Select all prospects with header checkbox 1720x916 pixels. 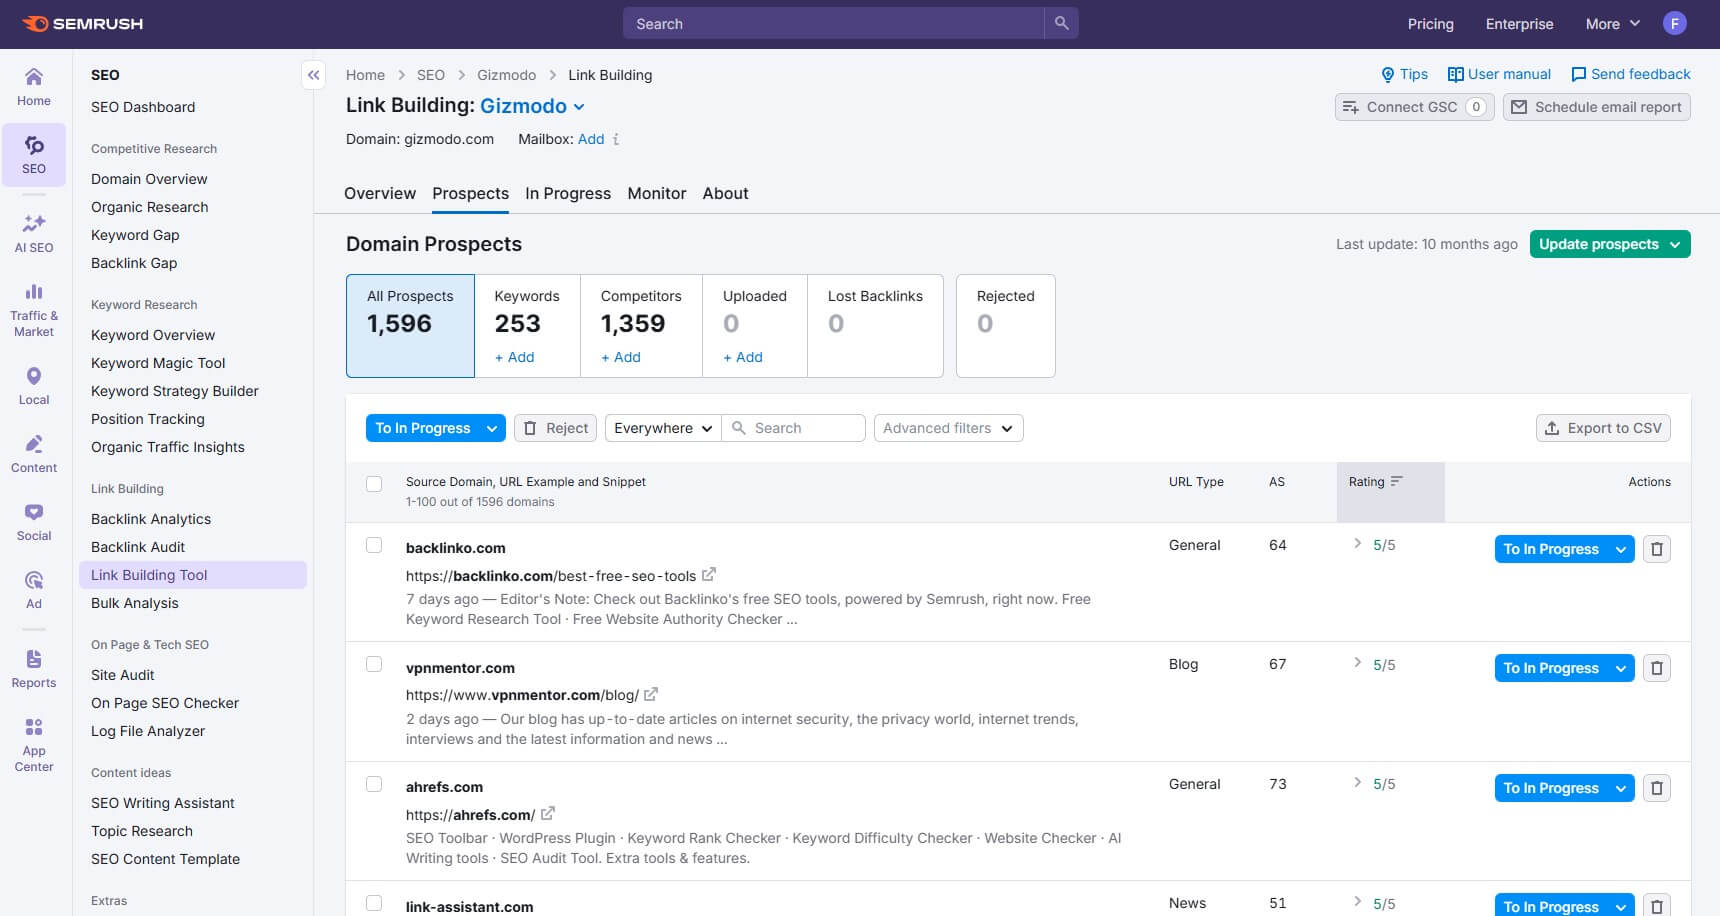374,483
